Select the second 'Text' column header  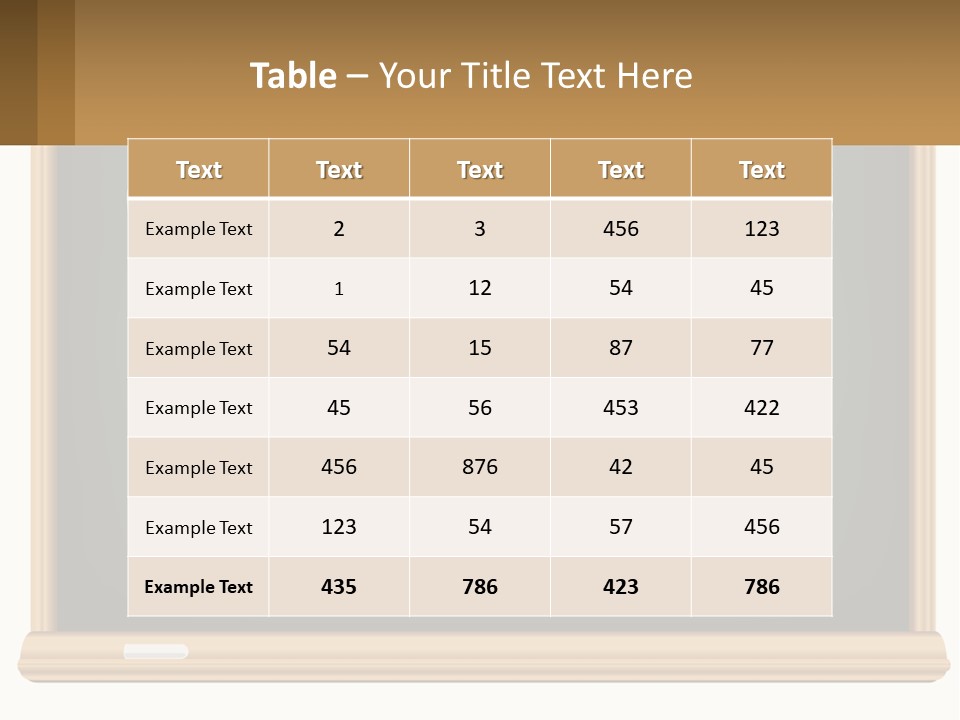(338, 169)
